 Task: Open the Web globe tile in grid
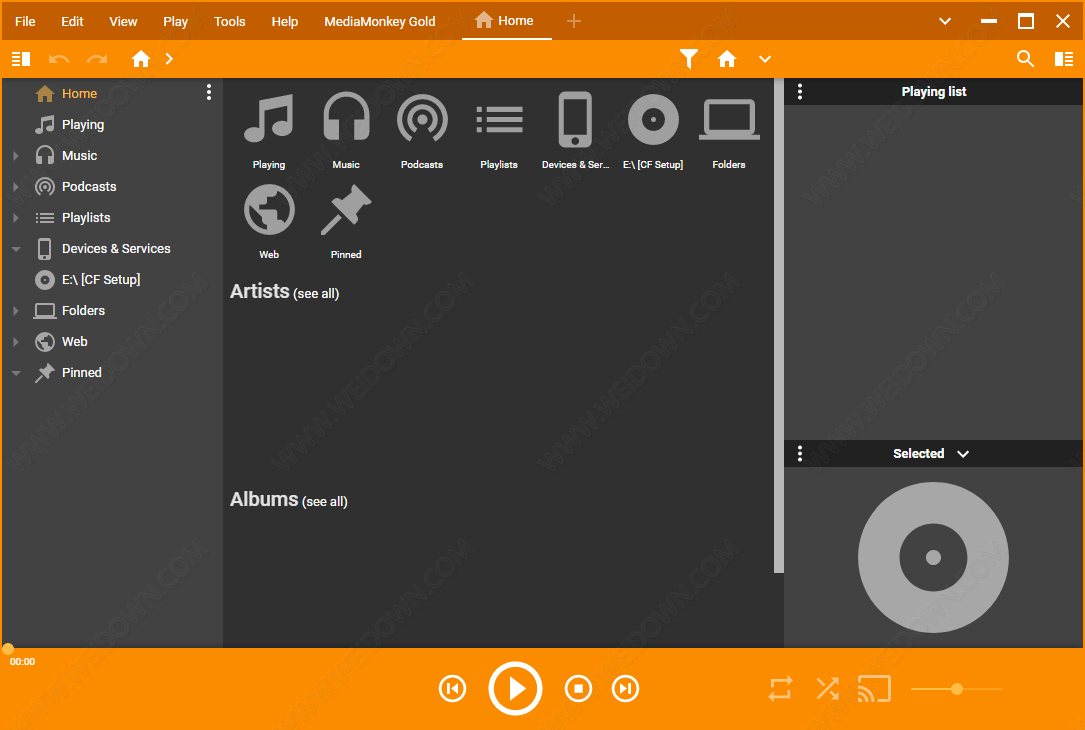[269, 220]
